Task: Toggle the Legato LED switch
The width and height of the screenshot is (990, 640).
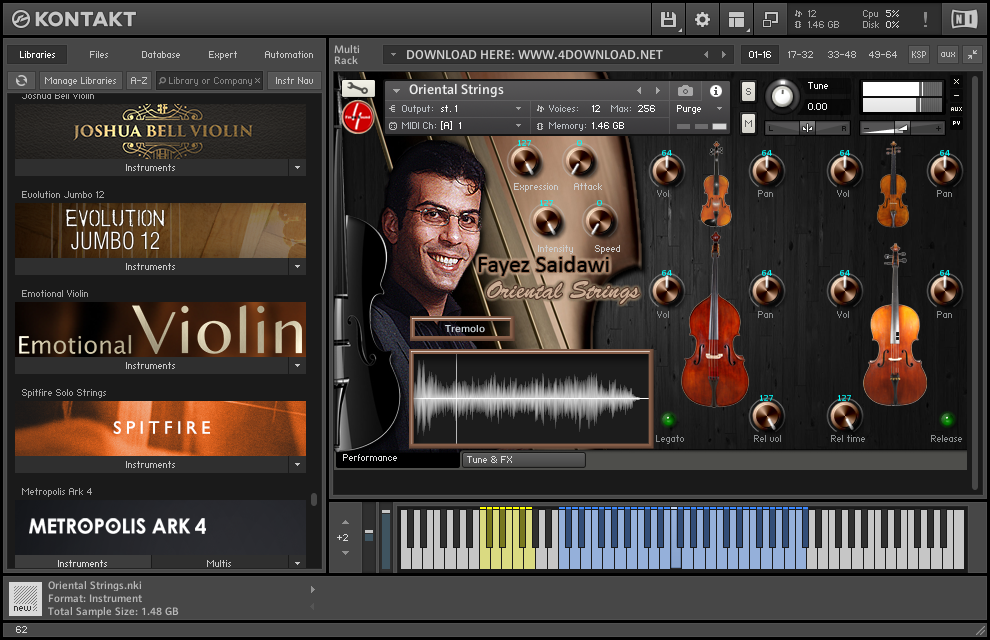Action: click(669, 419)
